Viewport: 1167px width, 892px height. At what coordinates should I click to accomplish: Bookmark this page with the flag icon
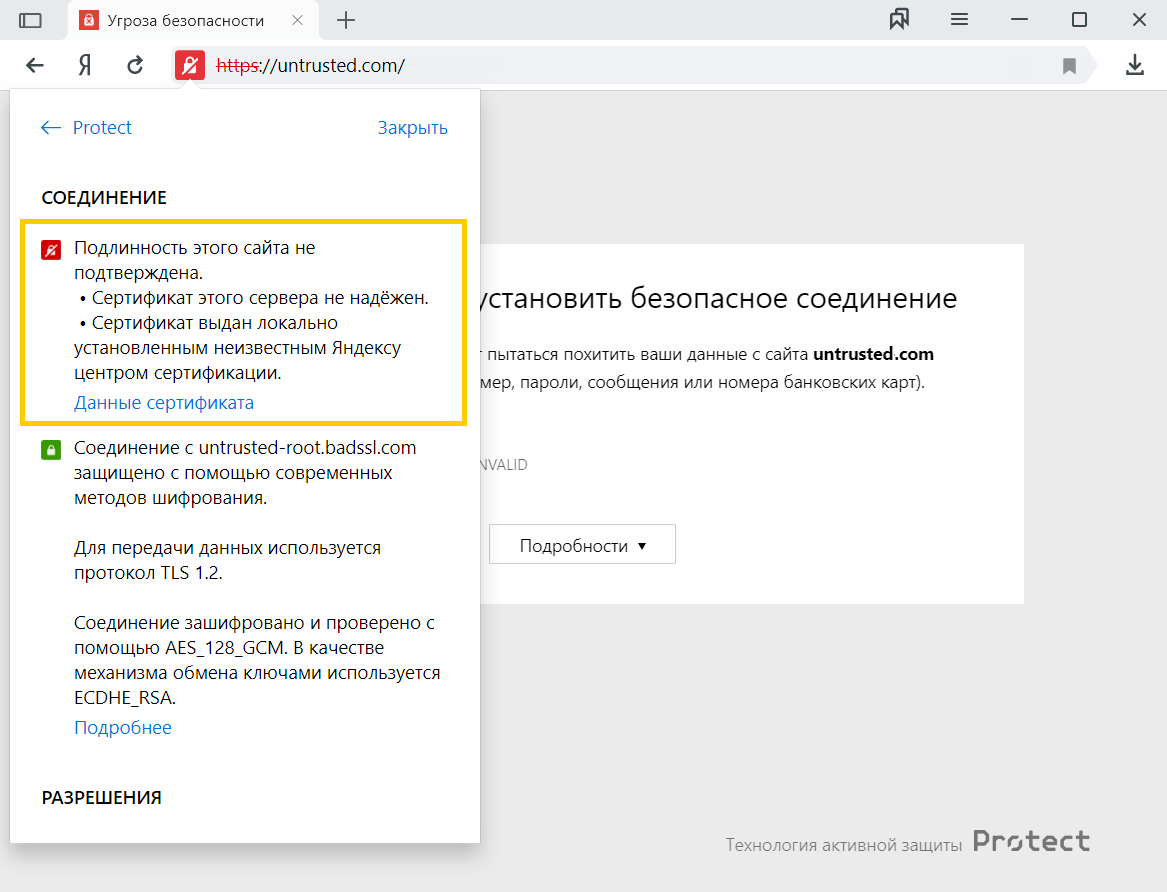(1070, 66)
